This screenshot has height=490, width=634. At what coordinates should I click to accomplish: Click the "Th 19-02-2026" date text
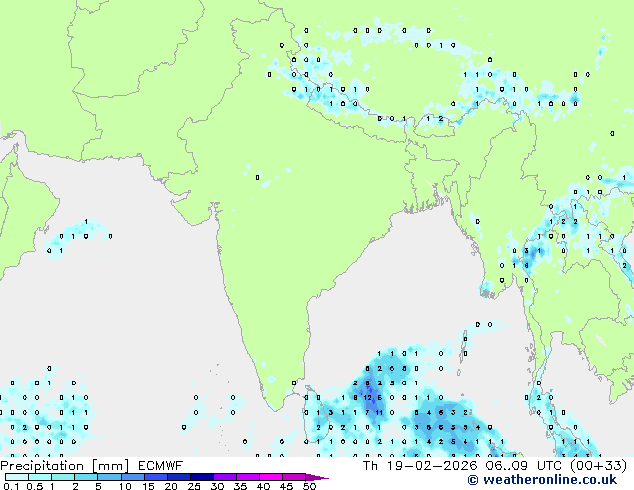[420, 466]
